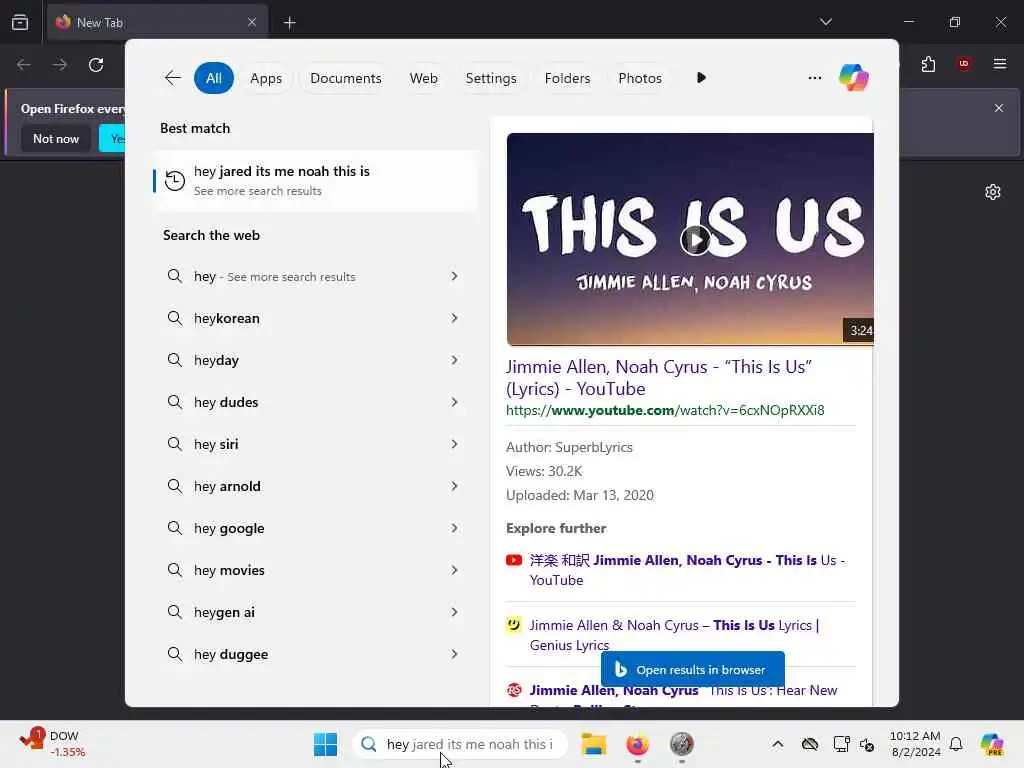Show more search filter categories arrow
This screenshot has width=1024, height=768.
click(x=701, y=78)
